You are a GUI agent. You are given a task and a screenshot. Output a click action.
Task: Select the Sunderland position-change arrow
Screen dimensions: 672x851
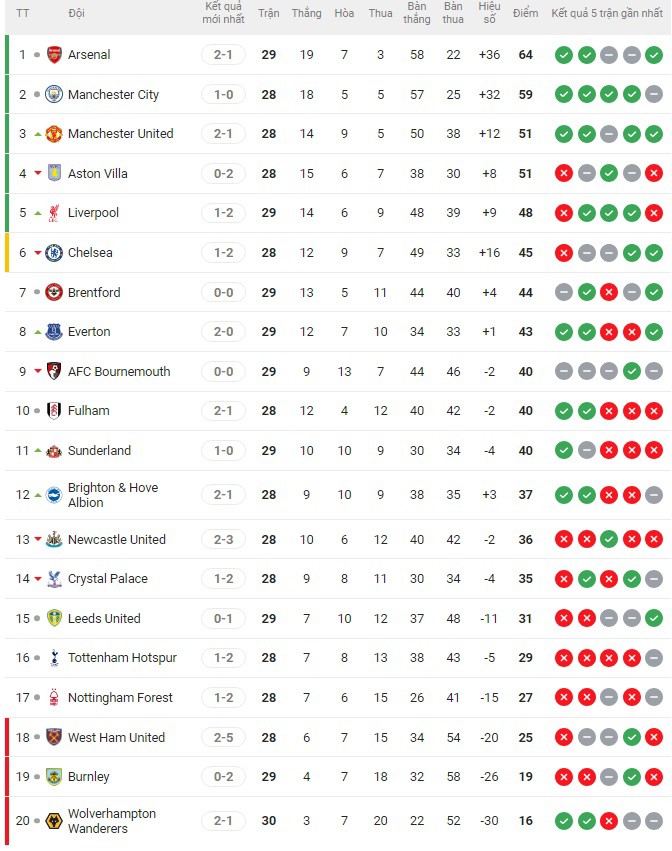coord(38,450)
